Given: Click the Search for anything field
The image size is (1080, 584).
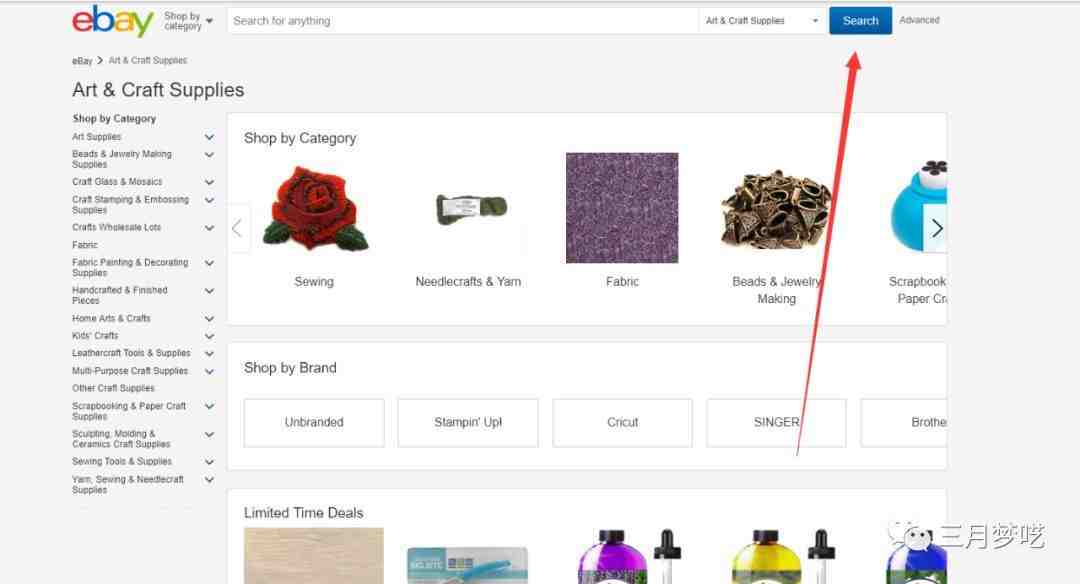Looking at the screenshot, I should tap(462, 21).
